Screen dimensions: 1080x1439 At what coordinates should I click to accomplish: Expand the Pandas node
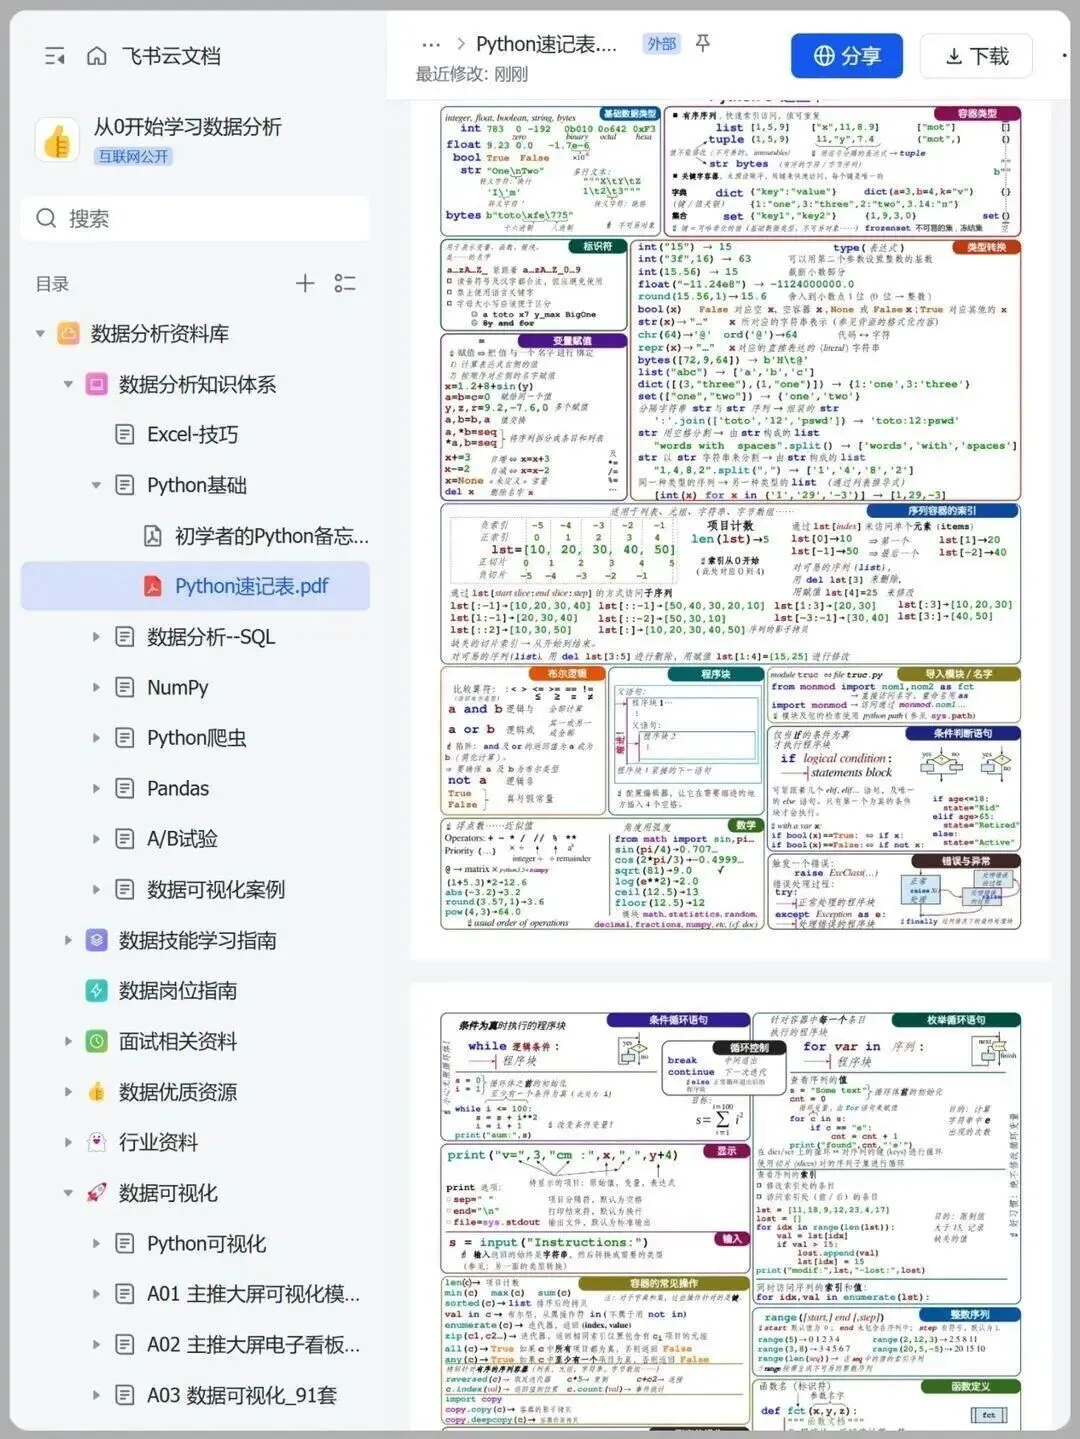click(96, 788)
